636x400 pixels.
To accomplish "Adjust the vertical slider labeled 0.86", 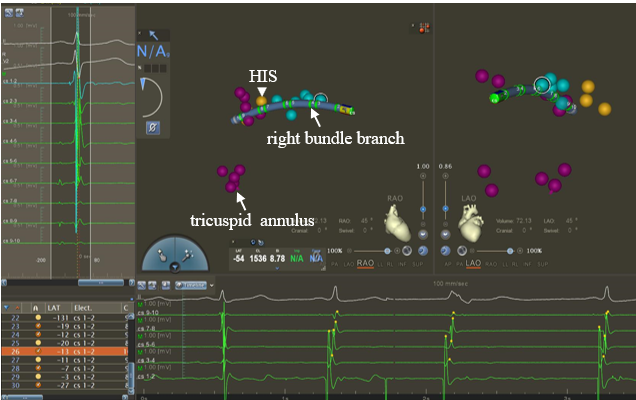I will click(445, 209).
